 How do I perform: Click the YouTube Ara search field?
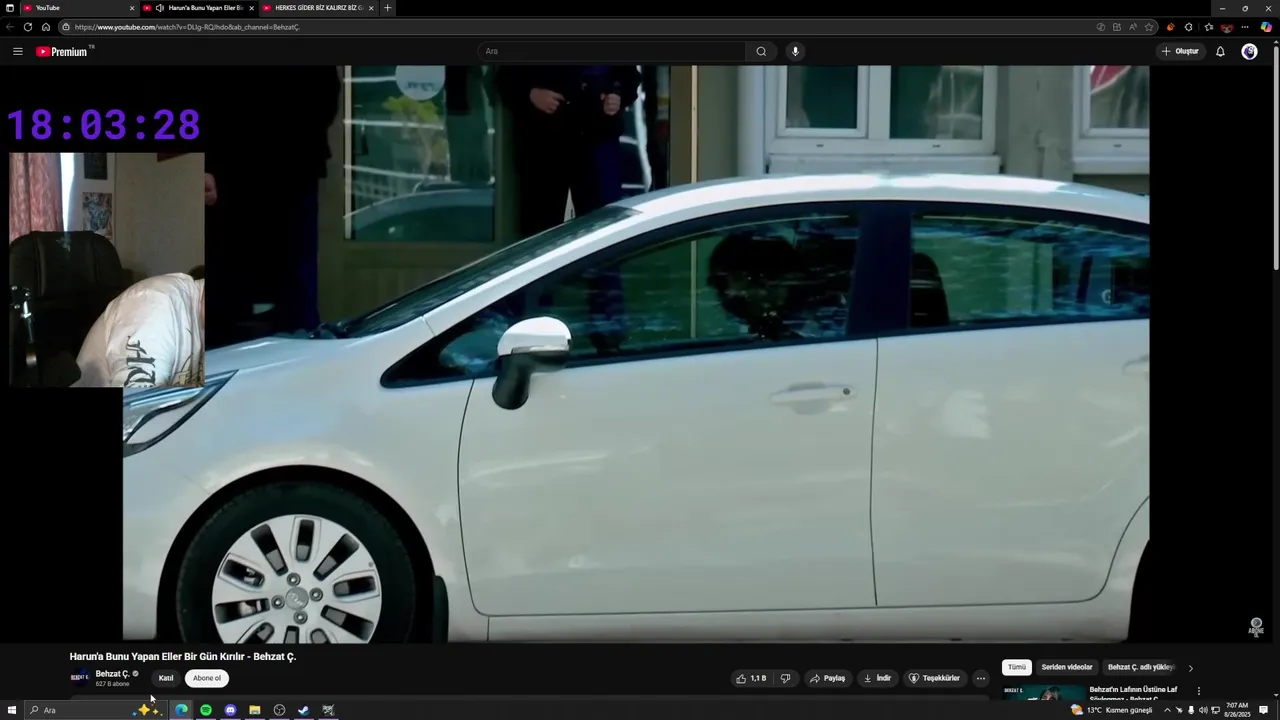click(x=612, y=51)
